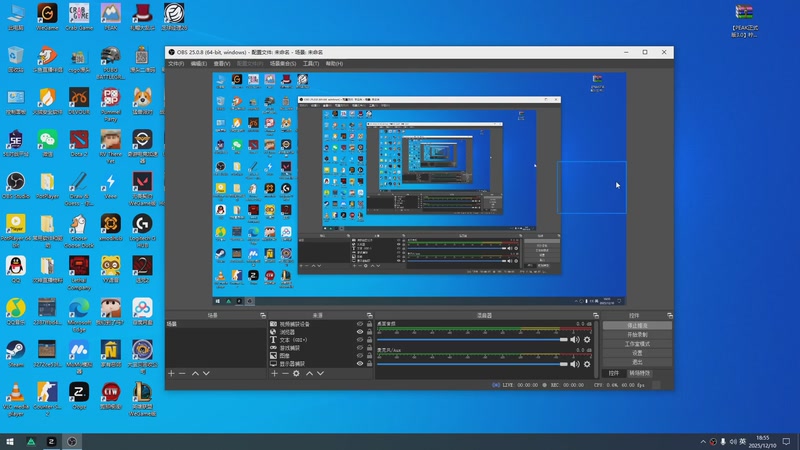Lock the Text (GDI+) source
The height and width of the screenshot is (450, 800).
coord(369,340)
